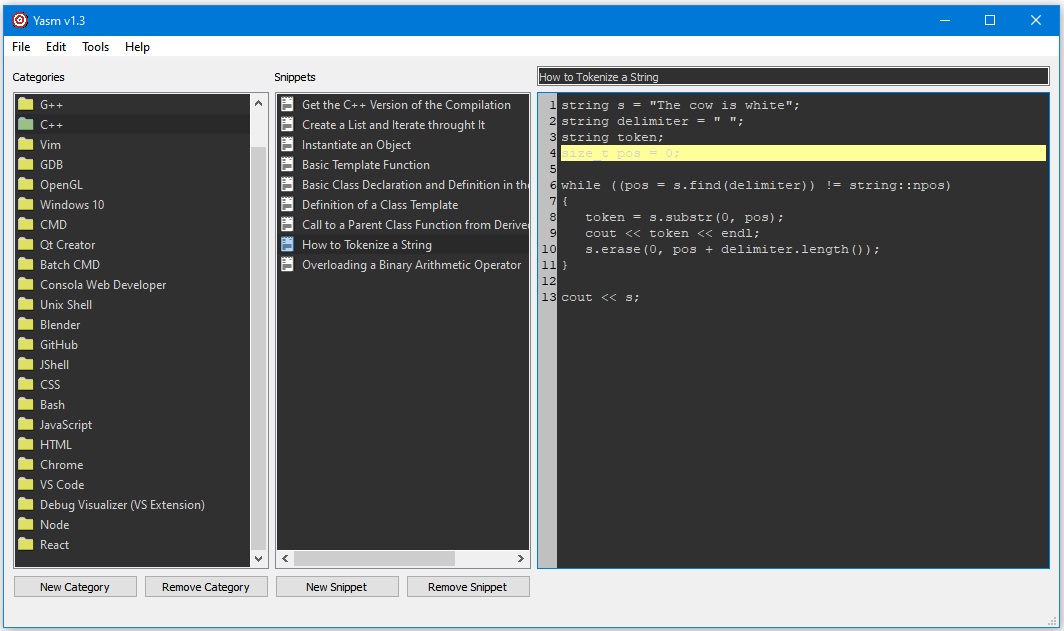Viewport: 1064px width, 631px height.
Task: Select the Consola Web Developer category
Action: (x=133, y=285)
